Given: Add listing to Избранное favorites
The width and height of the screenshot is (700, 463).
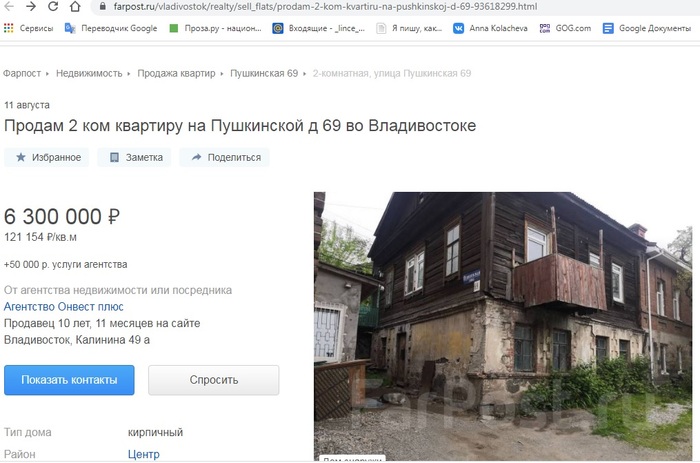Looking at the screenshot, I should point(47,157).
